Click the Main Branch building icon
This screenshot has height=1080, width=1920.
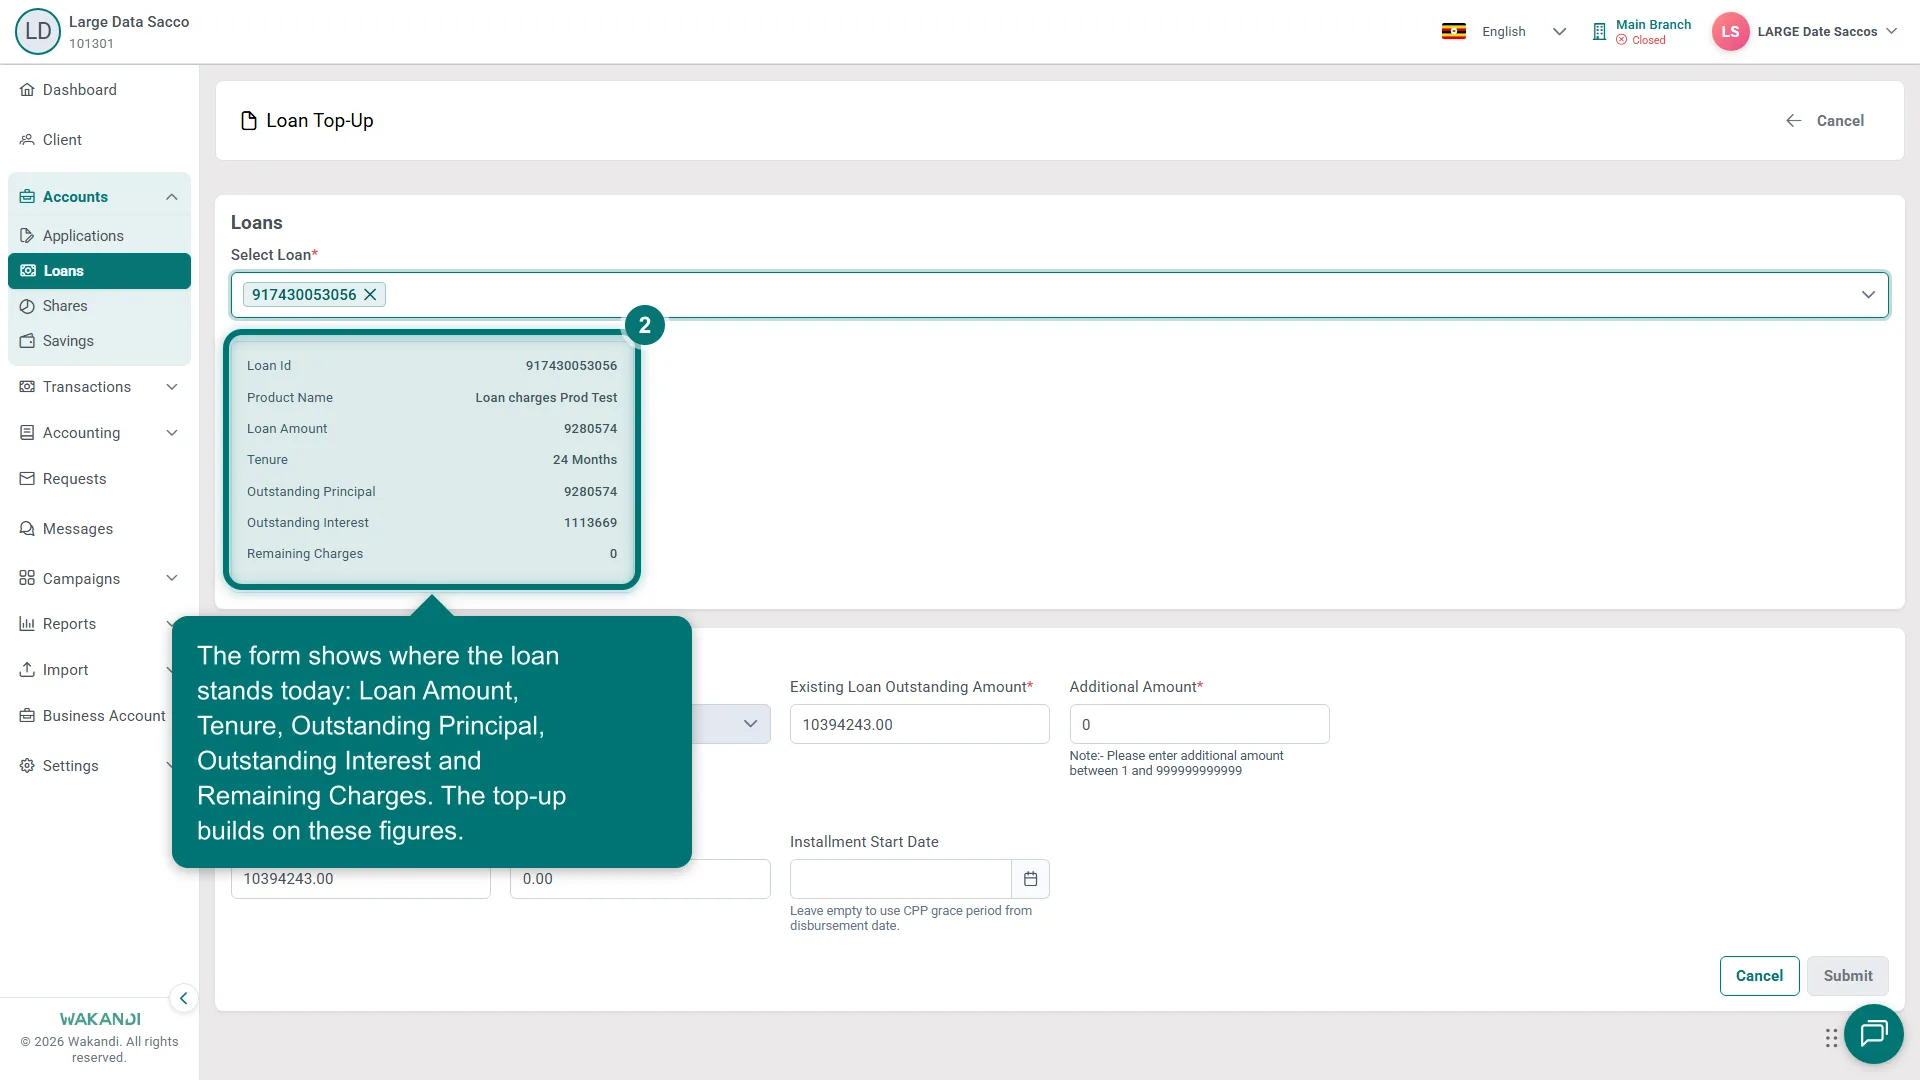point(1599,32)
